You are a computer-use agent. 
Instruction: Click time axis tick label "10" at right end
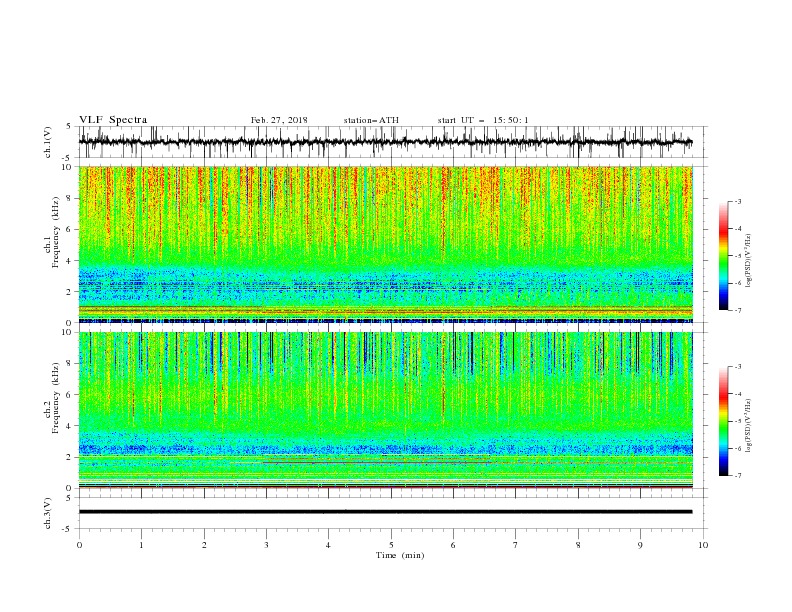pyautogui.click(x=703, y=545)
